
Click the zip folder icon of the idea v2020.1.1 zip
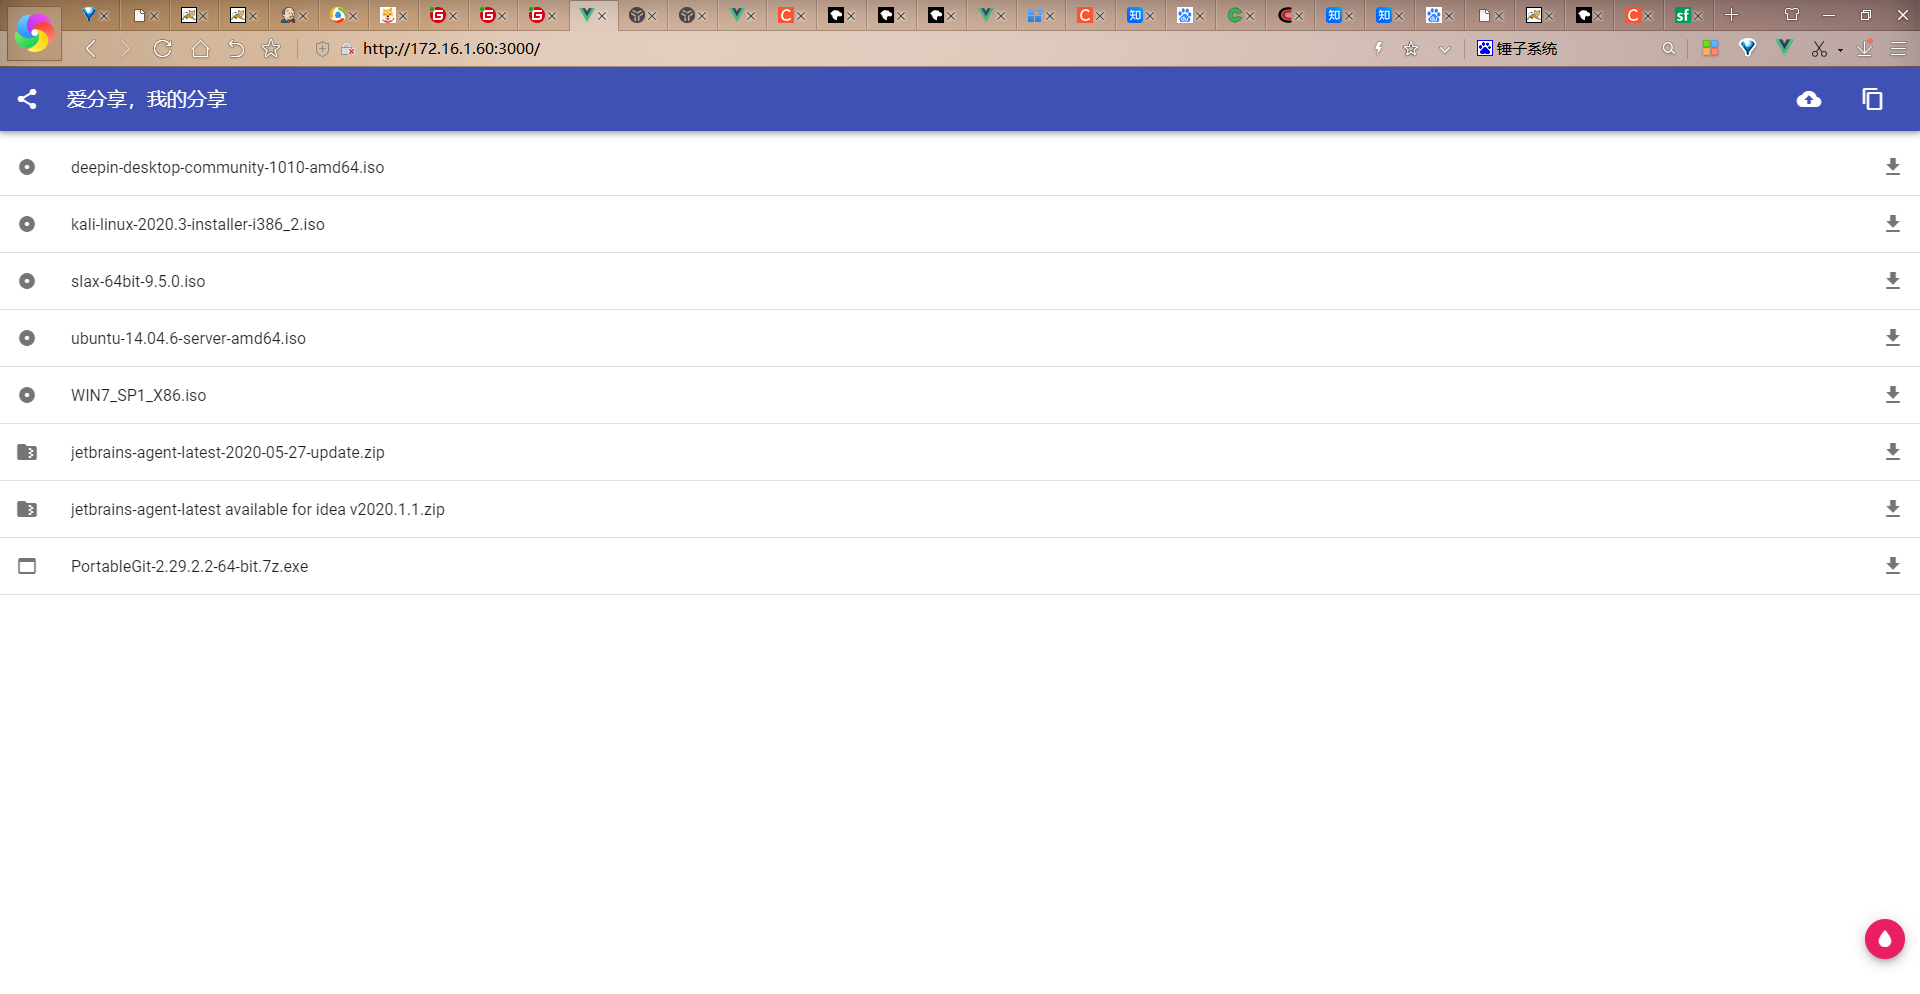27,509
